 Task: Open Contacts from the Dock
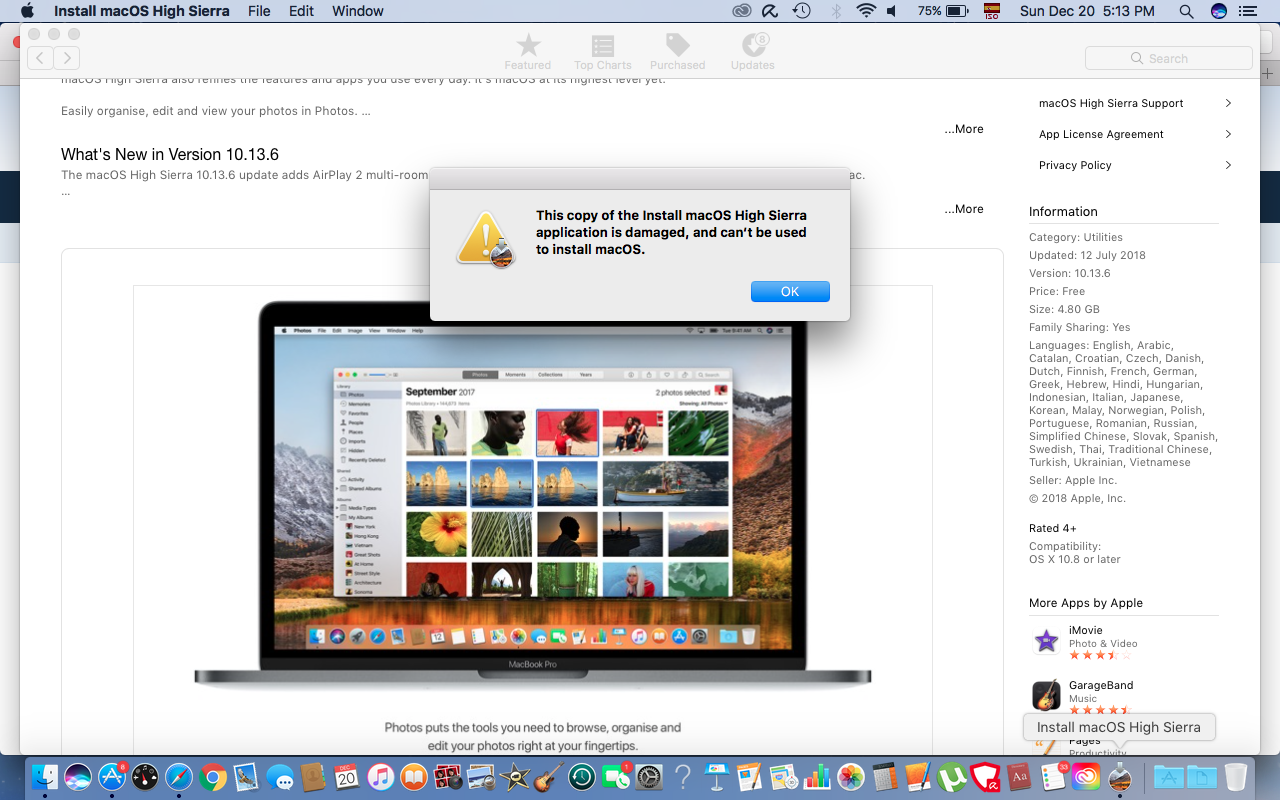313,777
